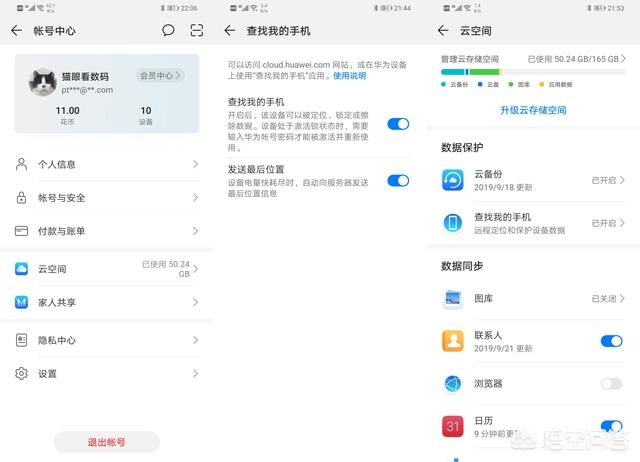
Task: Open chevron beside 图库 已关闭
Action: (623, 298)
